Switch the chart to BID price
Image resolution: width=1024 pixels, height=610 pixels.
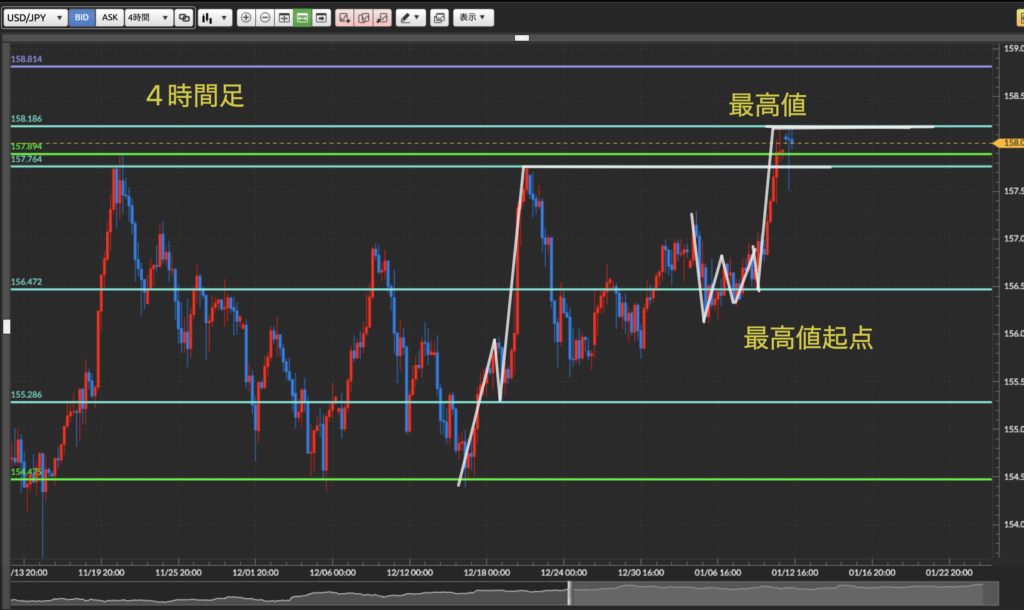[x=83, y=18]
